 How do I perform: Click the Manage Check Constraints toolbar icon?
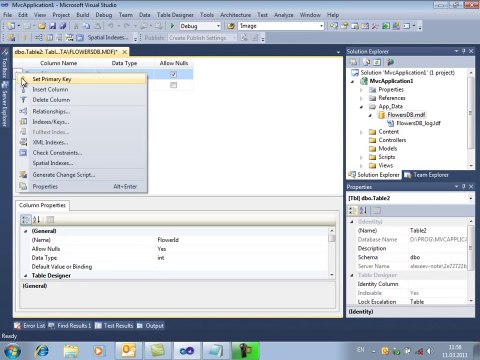(80, 38)
